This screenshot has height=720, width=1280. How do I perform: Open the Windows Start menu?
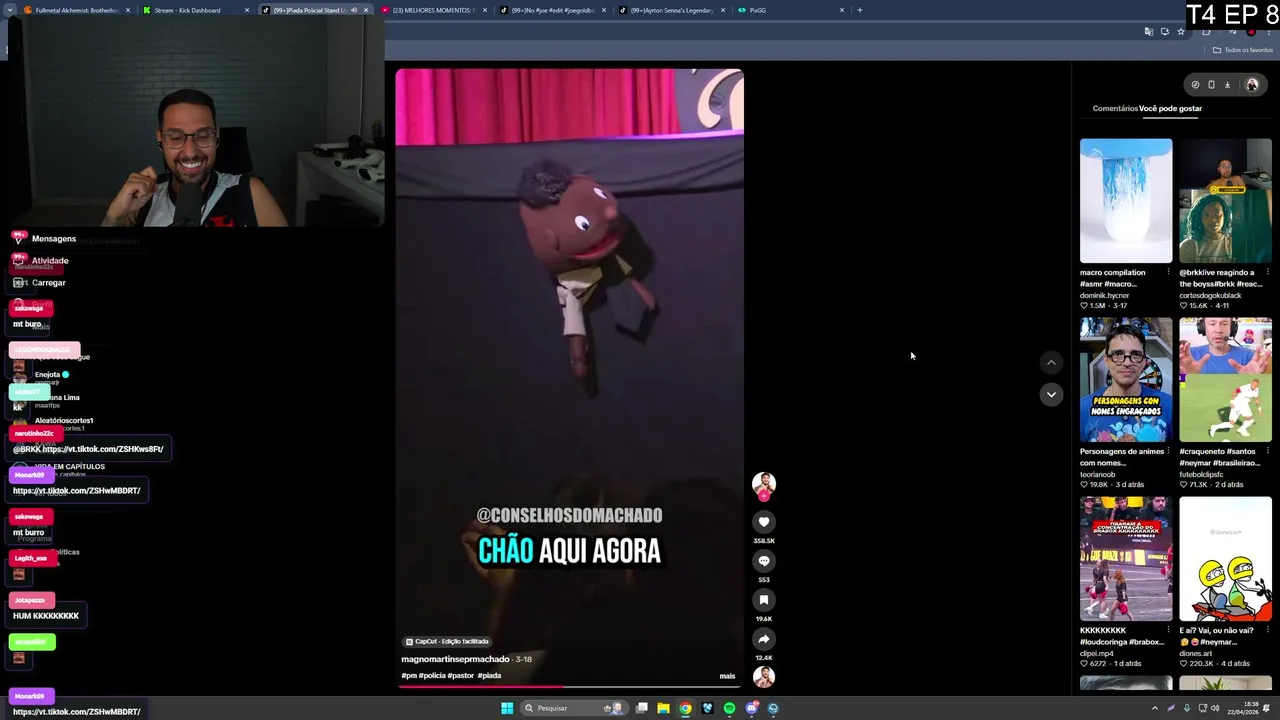click(x=507, y=708)
